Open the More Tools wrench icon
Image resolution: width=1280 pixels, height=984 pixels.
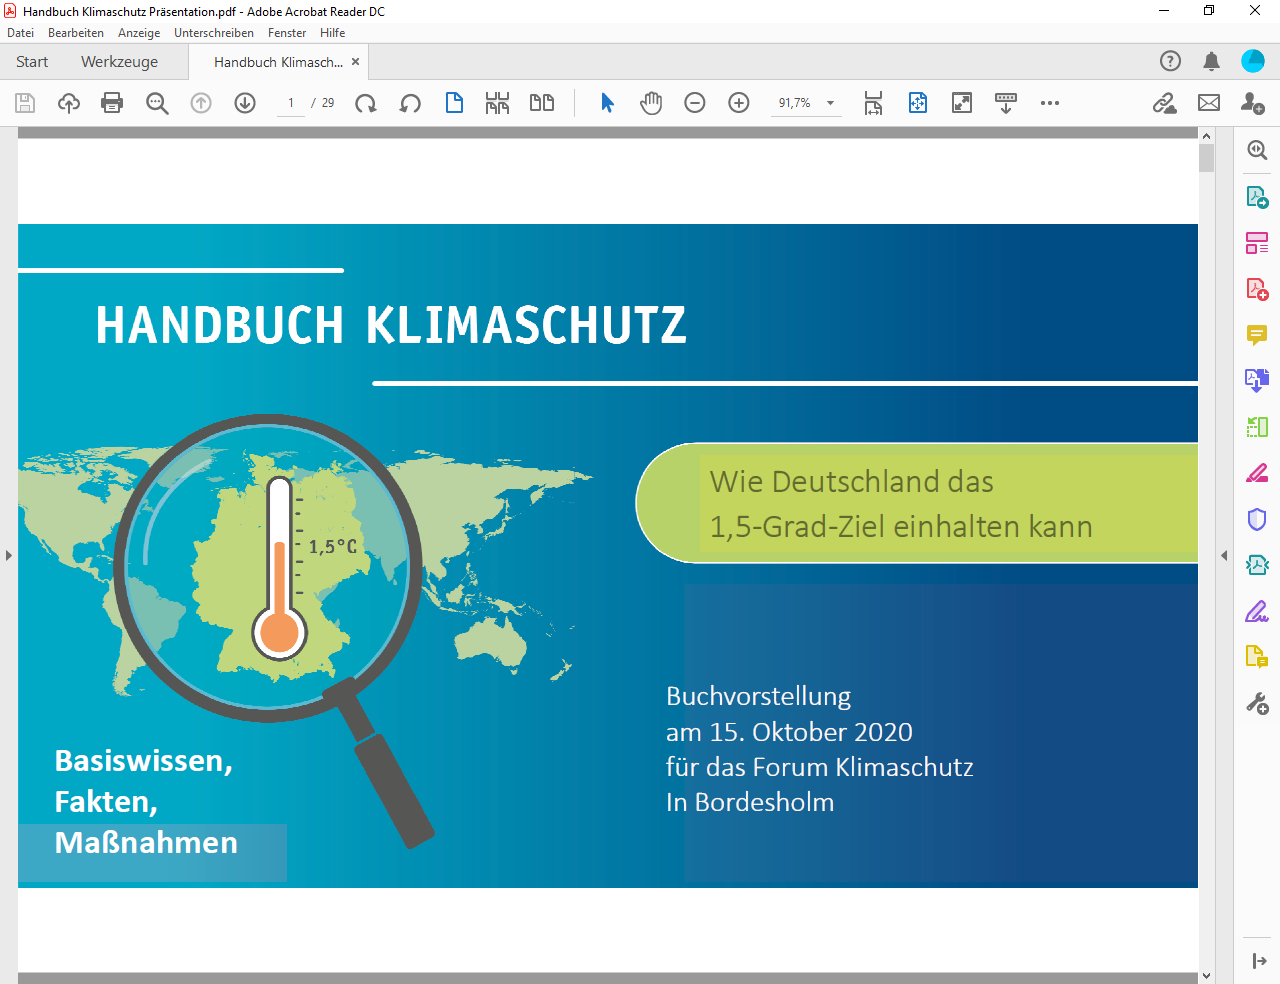pyautogui.click(x=1257, y=704)
